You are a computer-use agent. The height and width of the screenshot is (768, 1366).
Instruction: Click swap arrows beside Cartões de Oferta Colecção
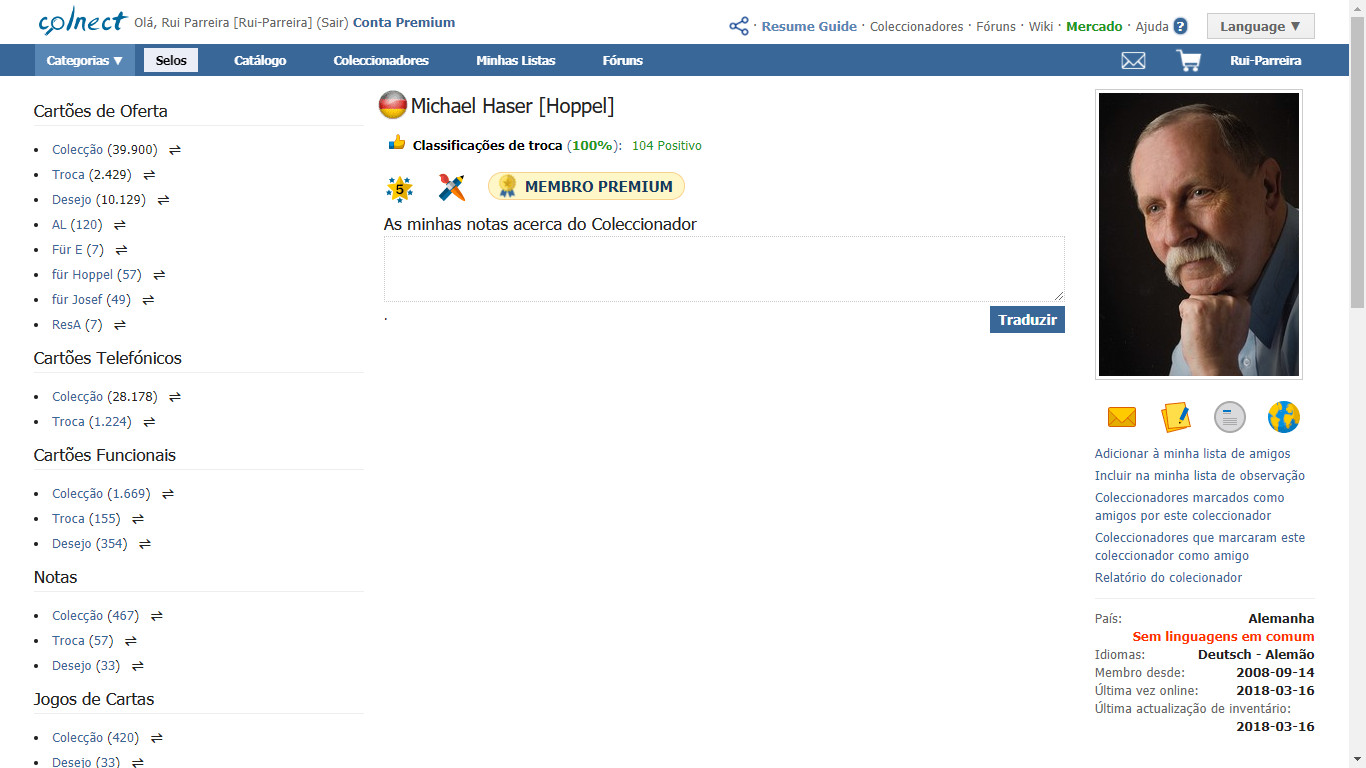[175, 150]
